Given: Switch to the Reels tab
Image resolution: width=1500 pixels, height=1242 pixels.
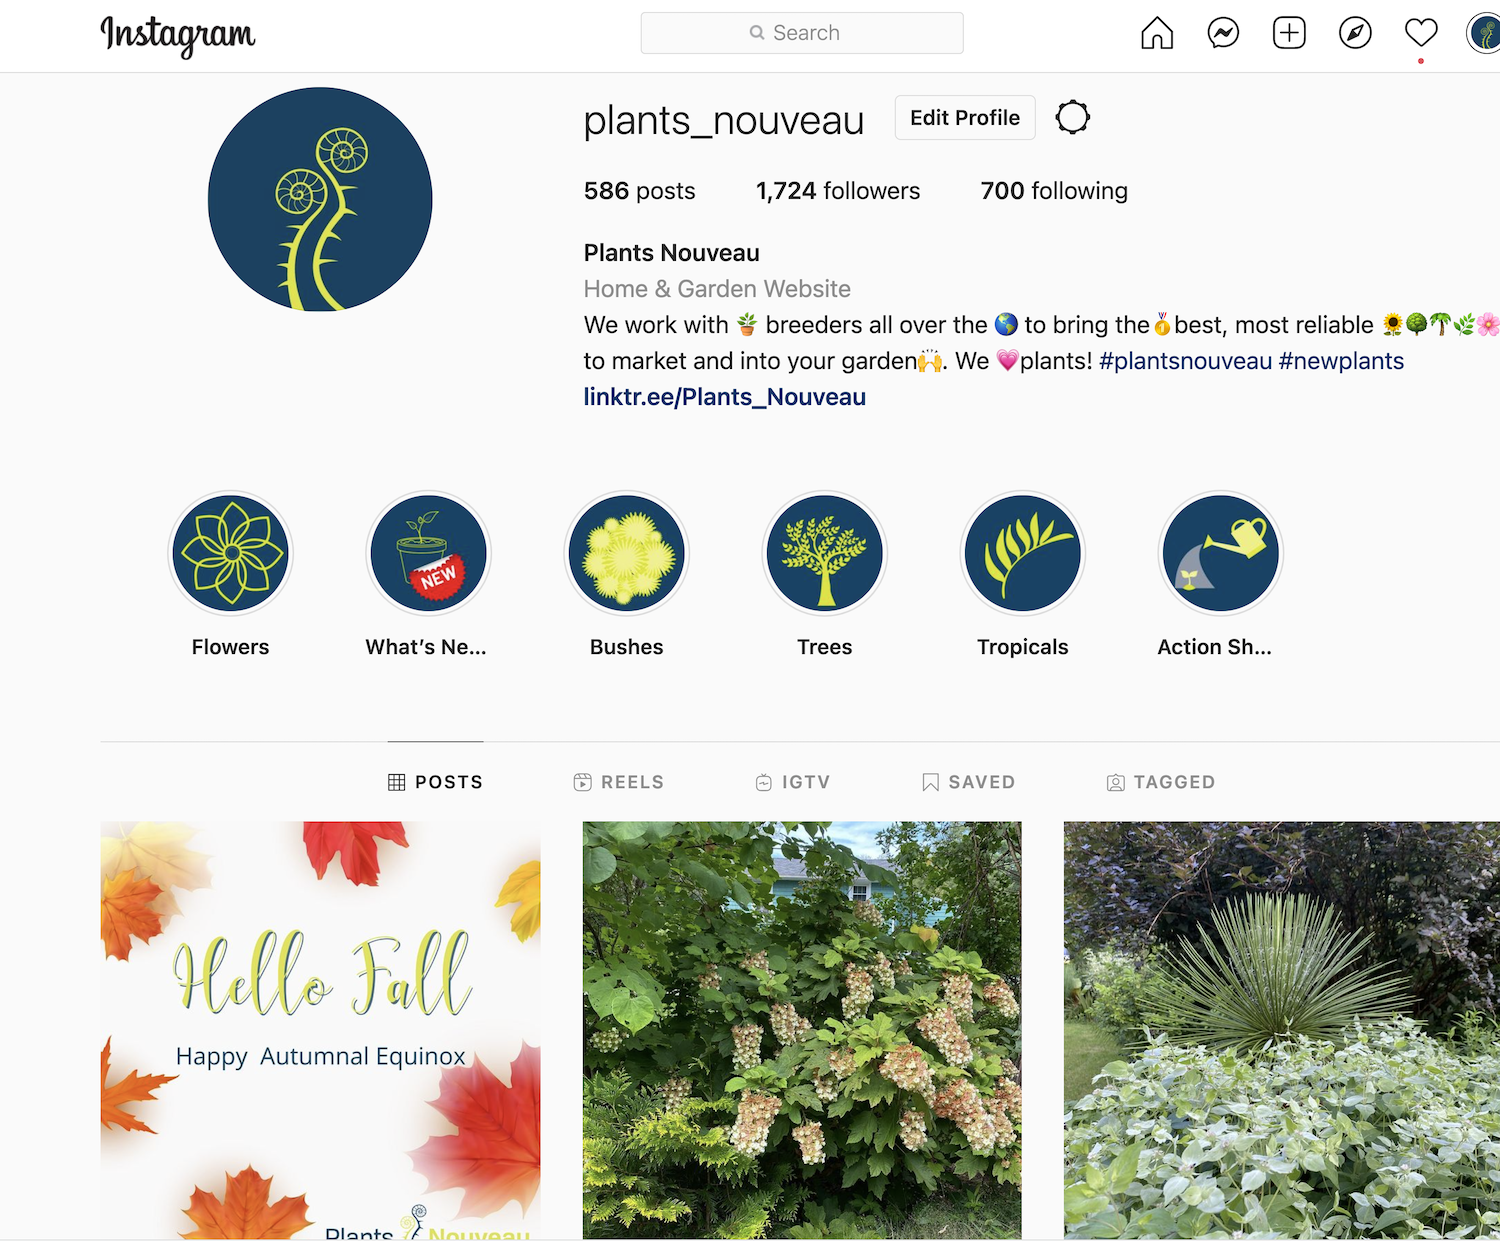Looking at the screenshot, I should (x=619, y=782).
